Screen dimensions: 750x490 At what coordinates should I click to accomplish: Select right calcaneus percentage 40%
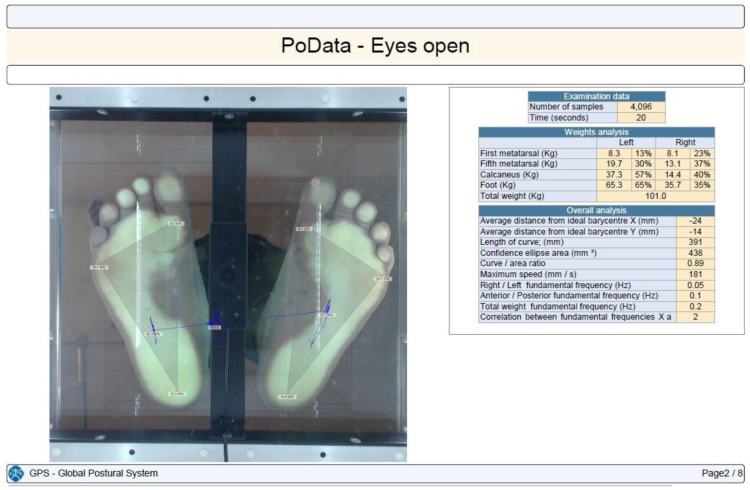click(702, 175)
